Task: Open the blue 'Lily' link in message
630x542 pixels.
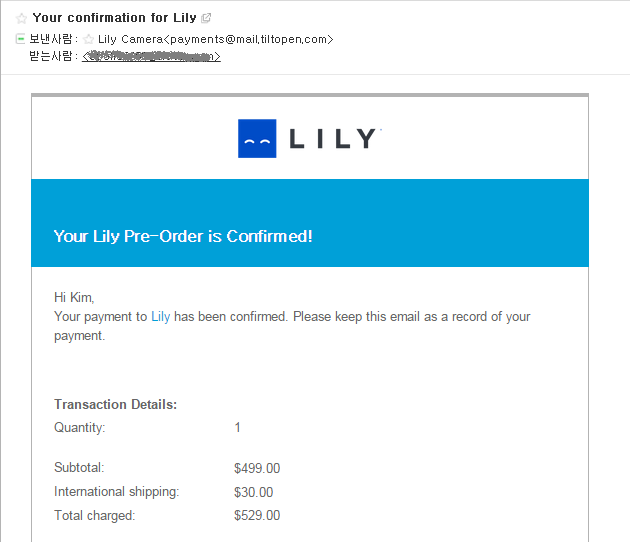Action: pyautogui.click(x=160, y=317)
